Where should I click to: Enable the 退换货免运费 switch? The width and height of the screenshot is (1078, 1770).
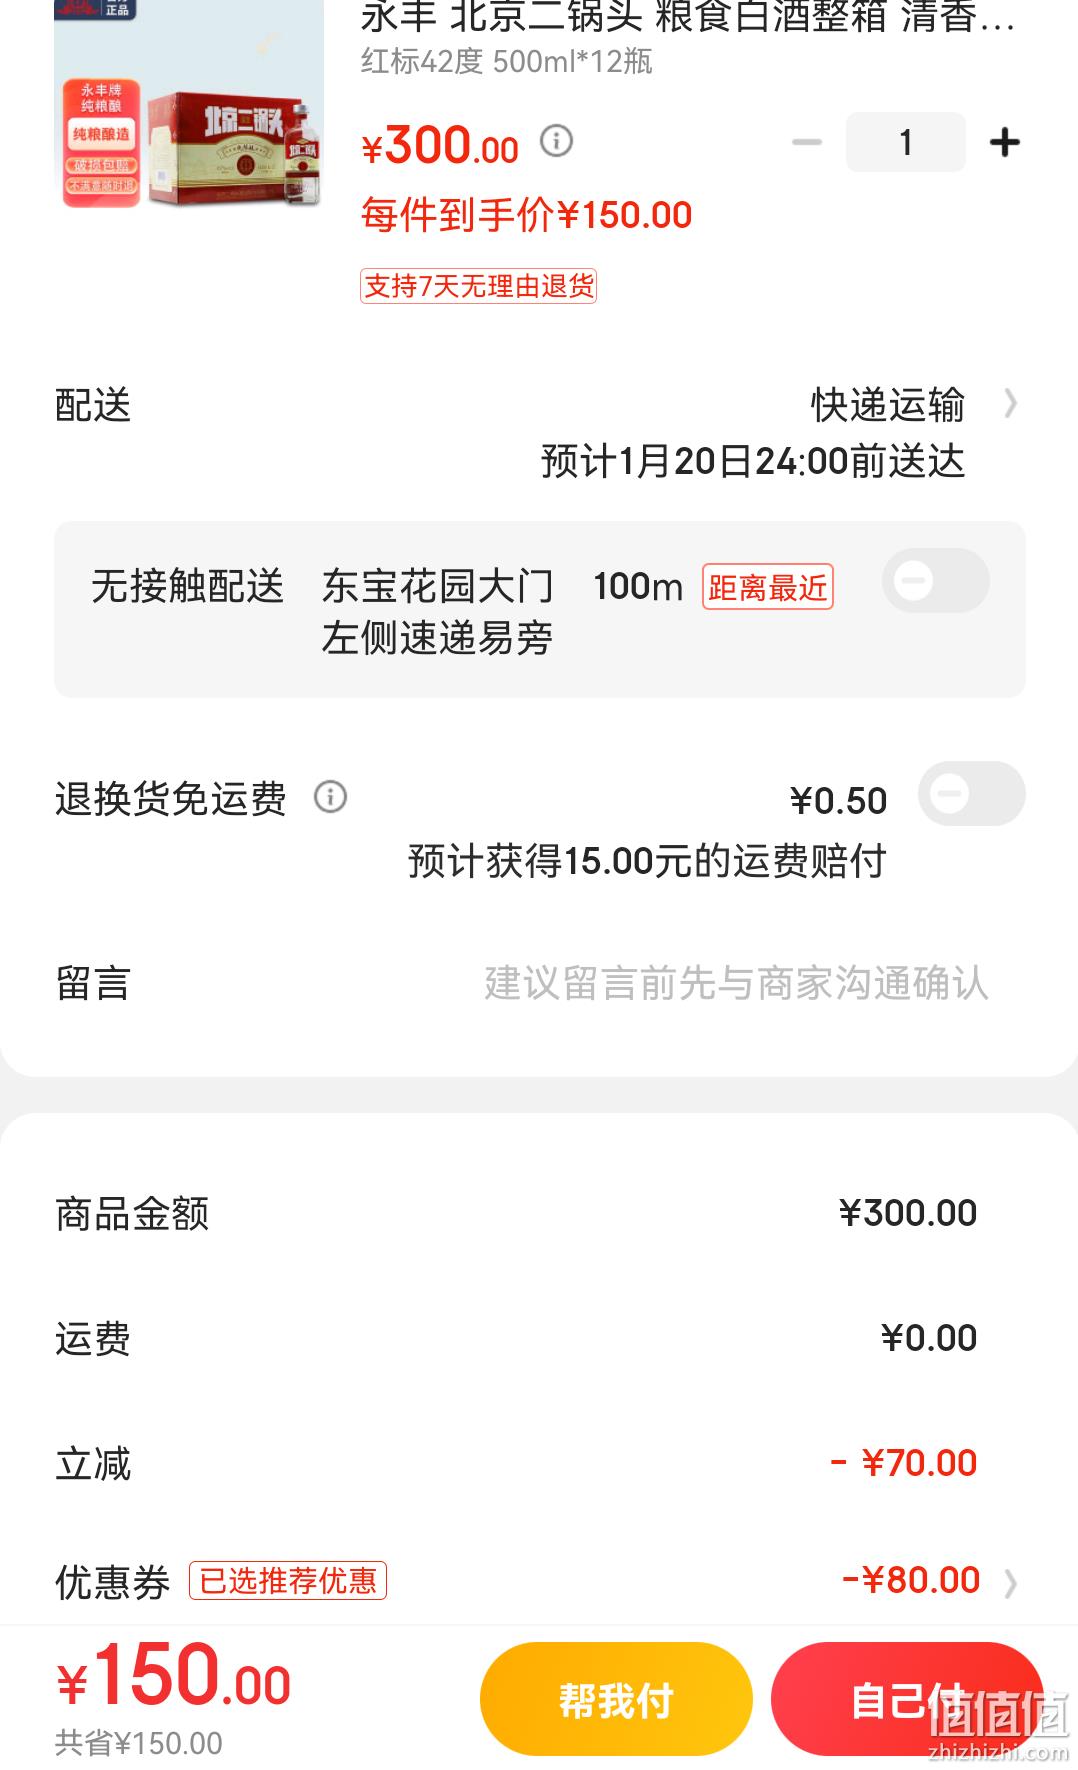tap(971, 794)
